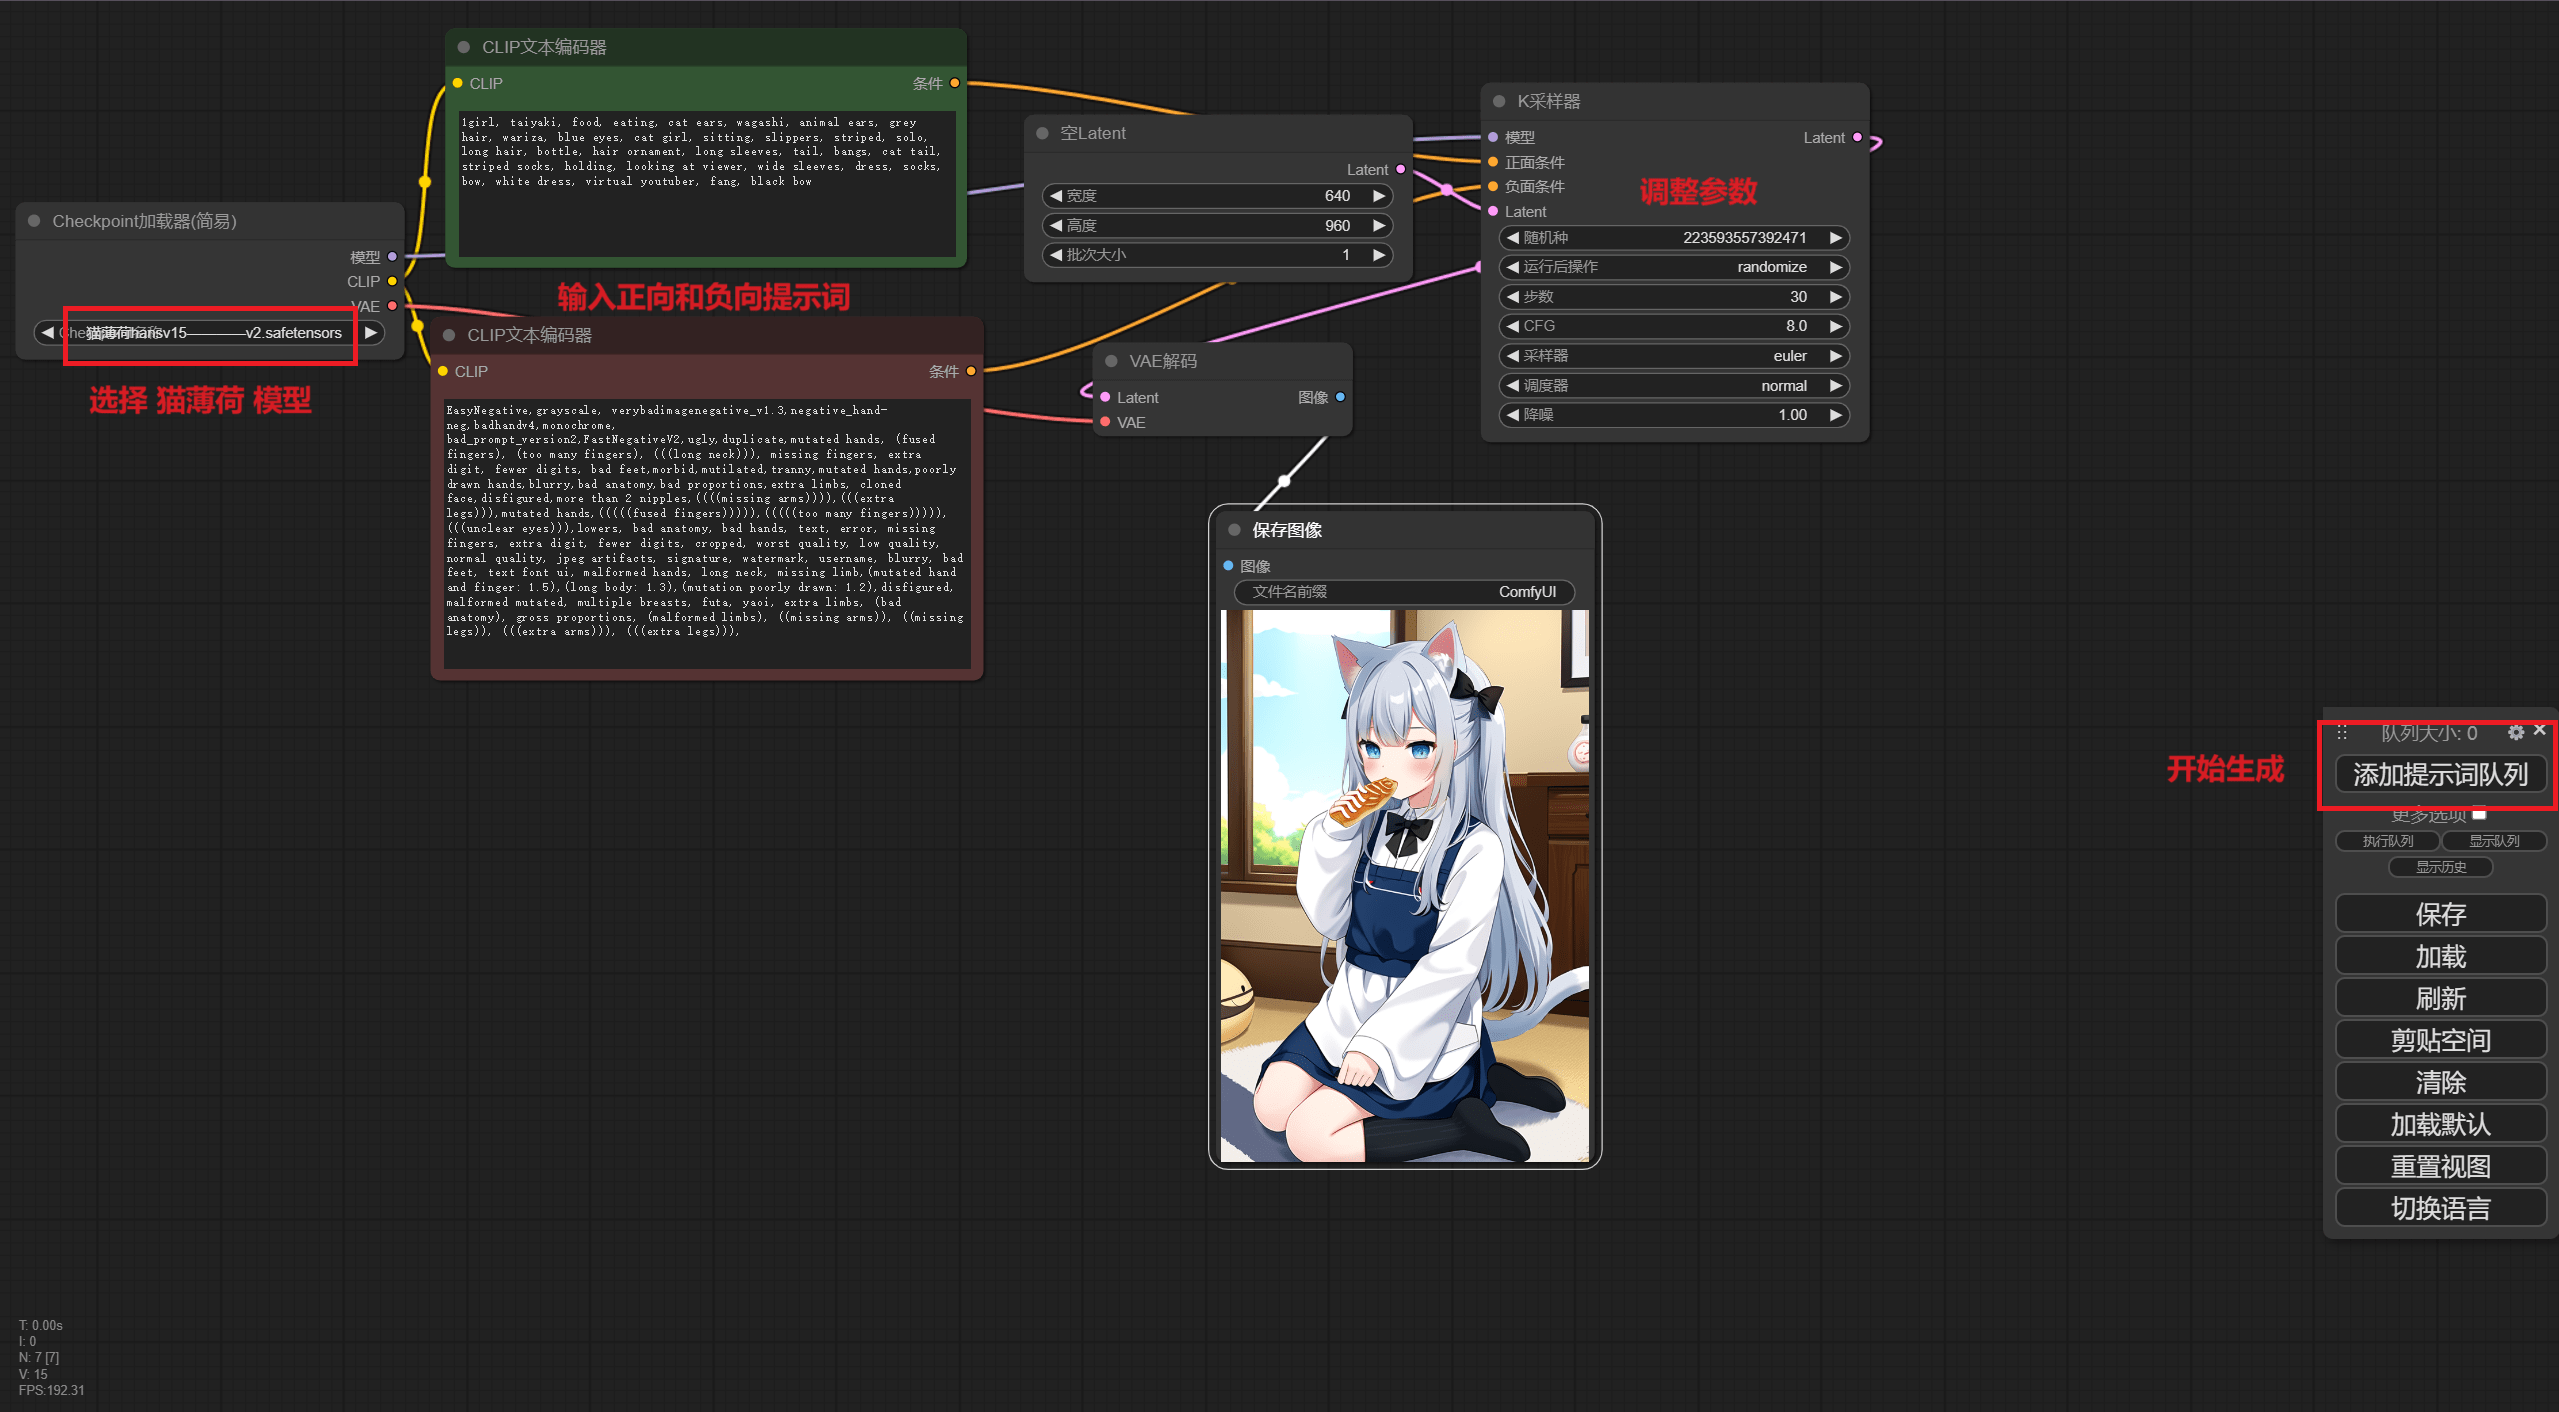Screen dimensions: 2559x1412
Task: Click left arrow to decrease 宽度 value
Action: pos(1056,196)
